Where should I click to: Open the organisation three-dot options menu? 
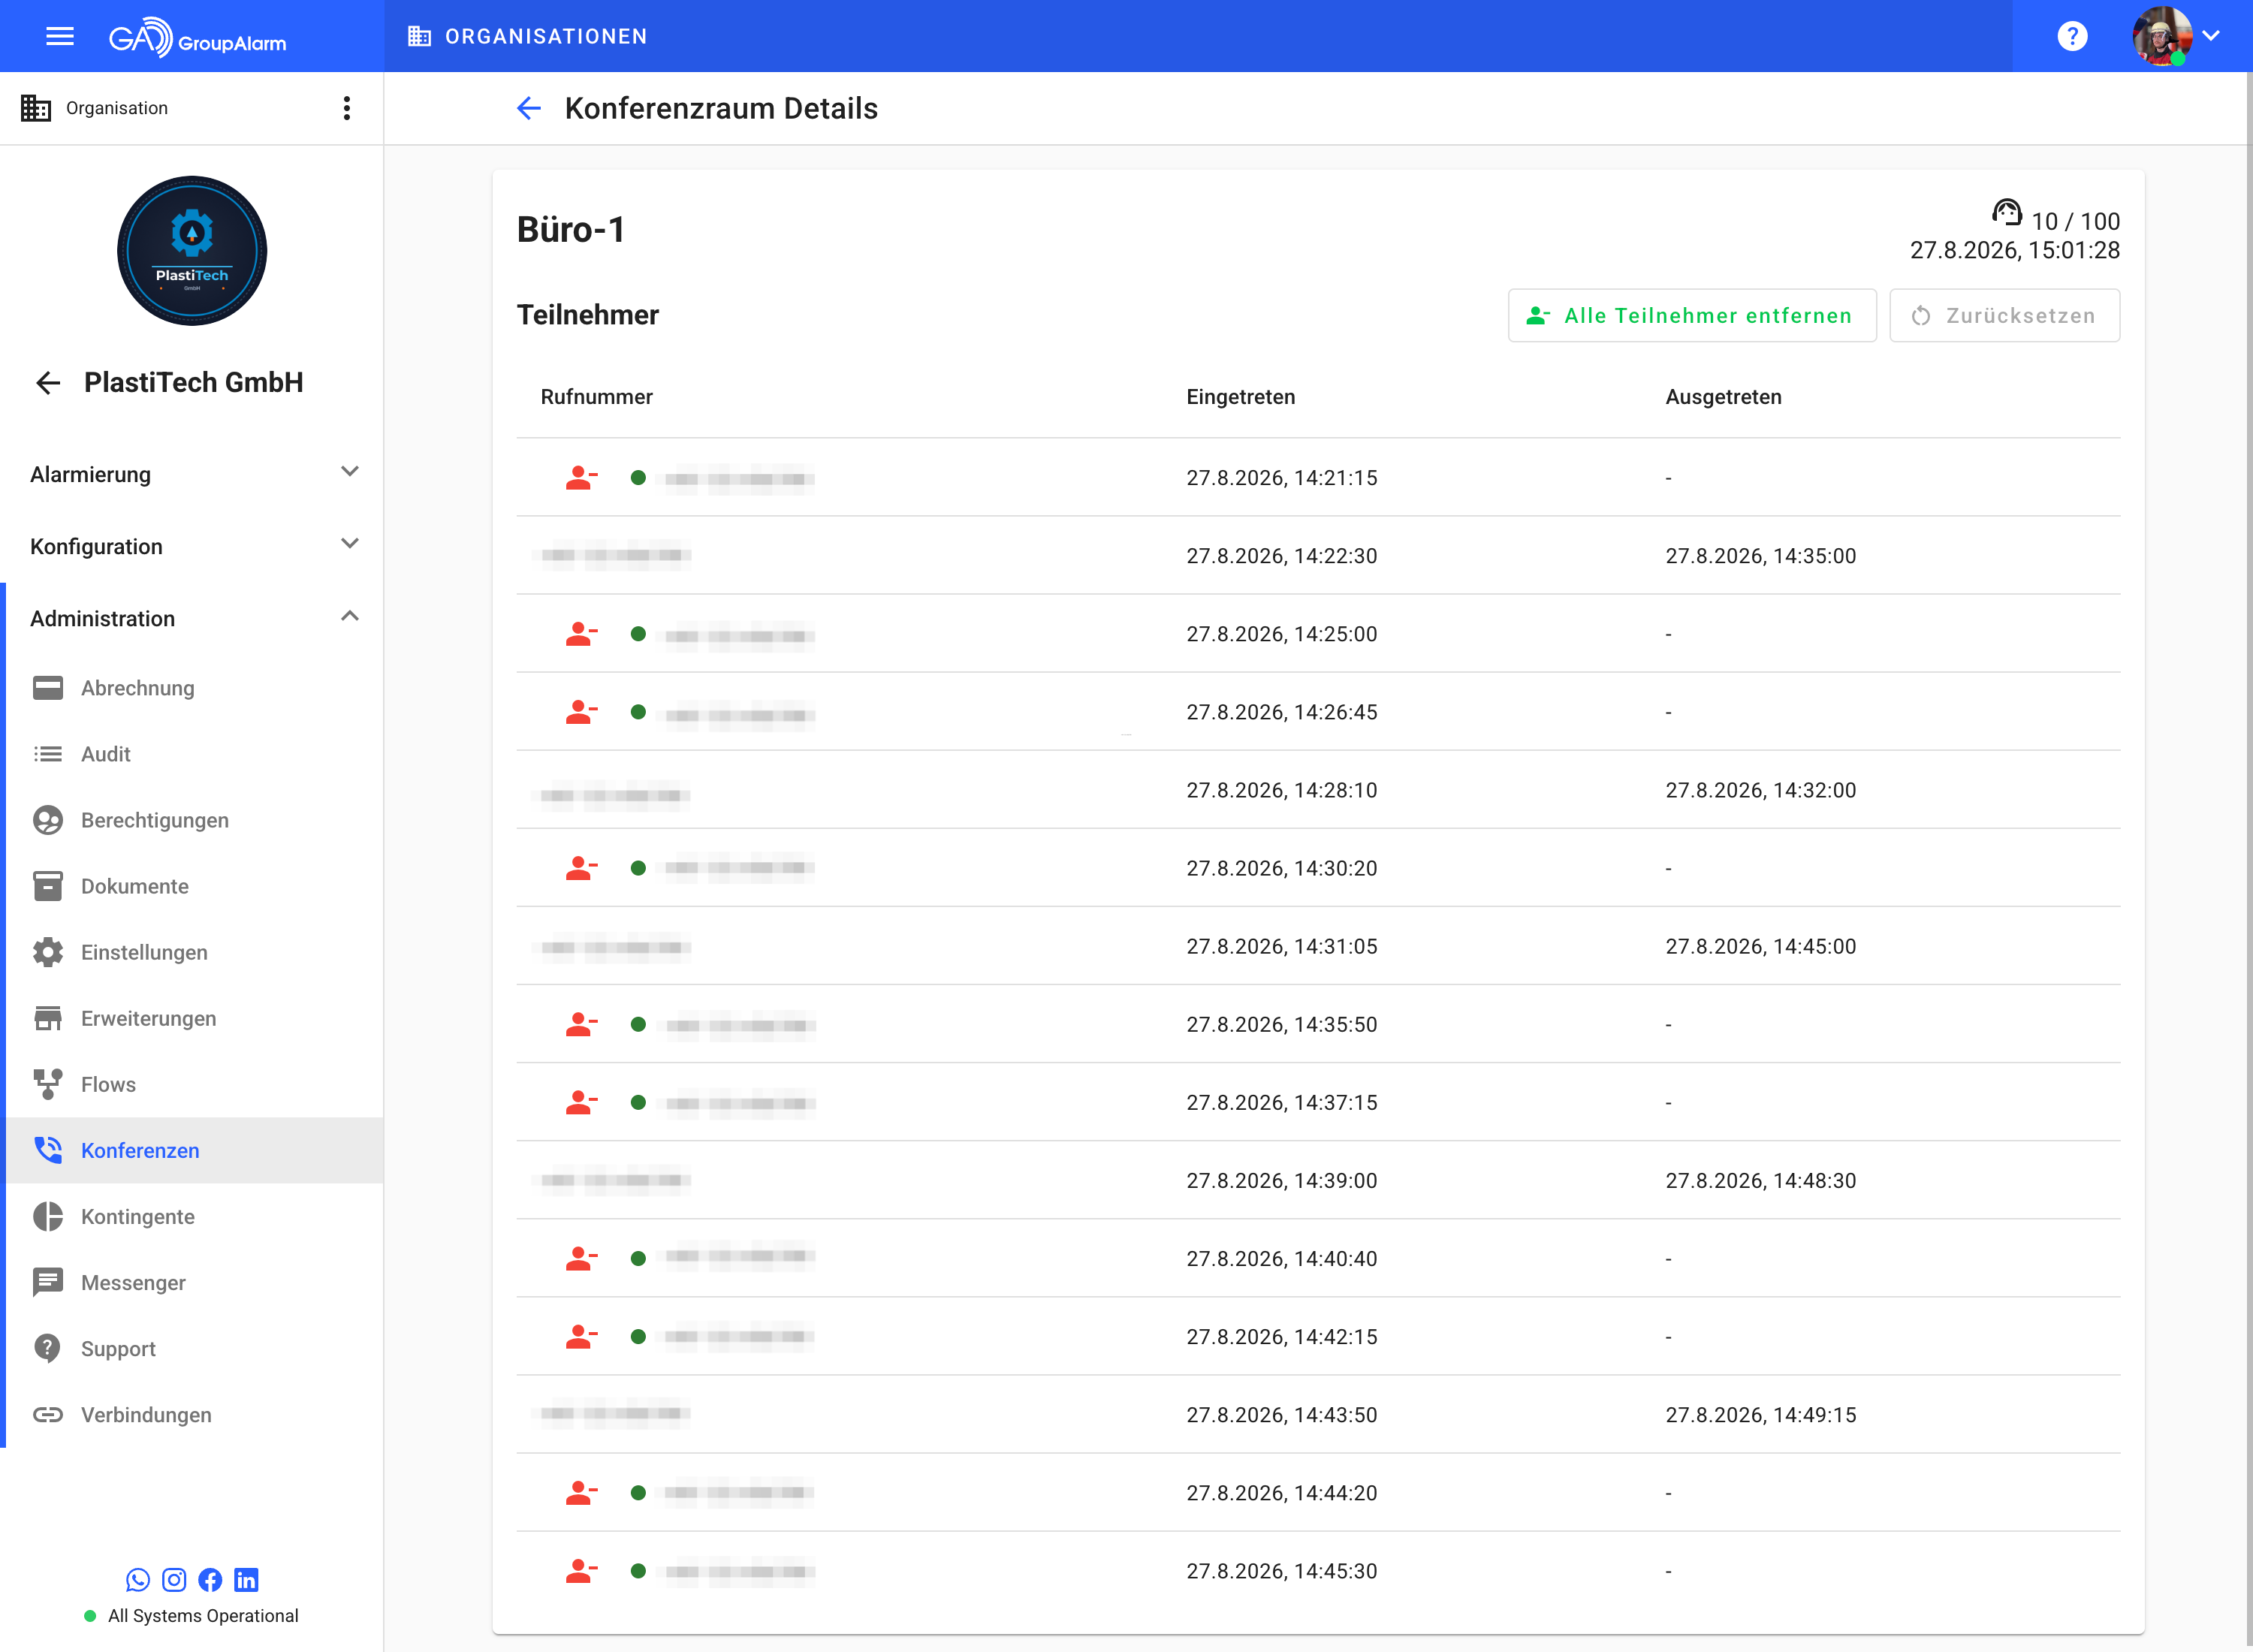pyautogui.click(x=347, y=108)
